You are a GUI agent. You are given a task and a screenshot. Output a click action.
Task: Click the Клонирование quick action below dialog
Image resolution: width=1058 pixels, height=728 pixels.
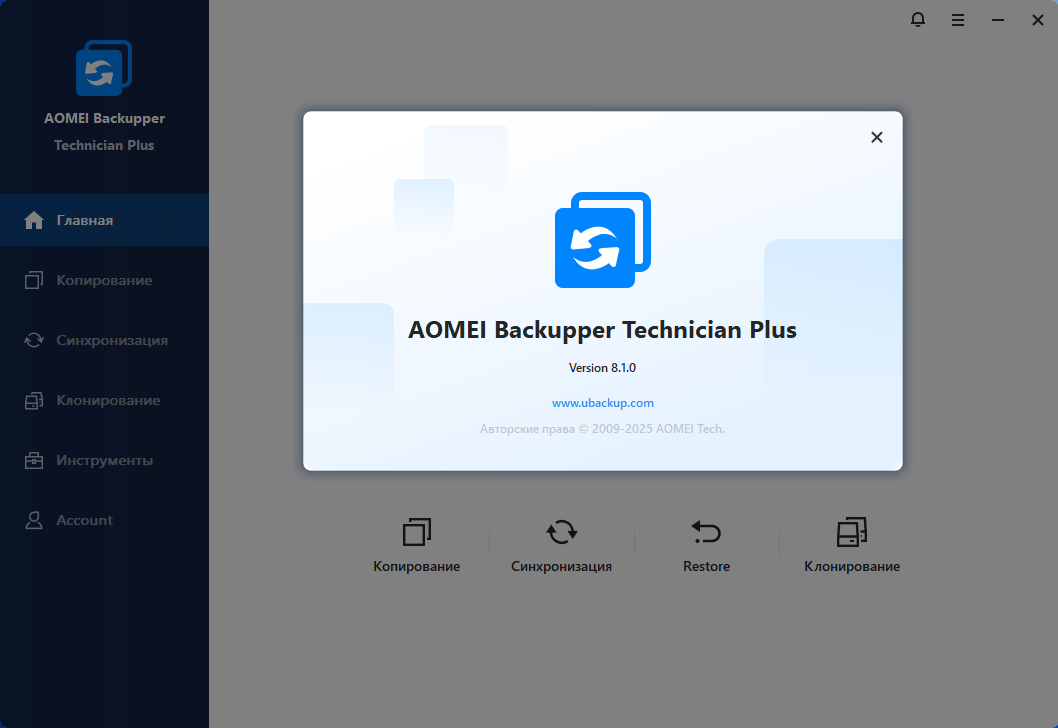pos(852,545)
